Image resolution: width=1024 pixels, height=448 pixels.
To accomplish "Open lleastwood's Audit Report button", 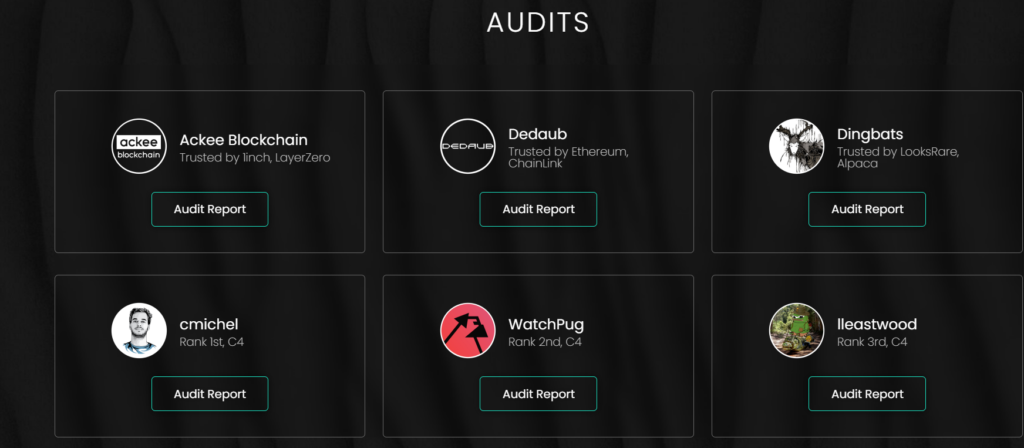I will (x=867, y=394).
